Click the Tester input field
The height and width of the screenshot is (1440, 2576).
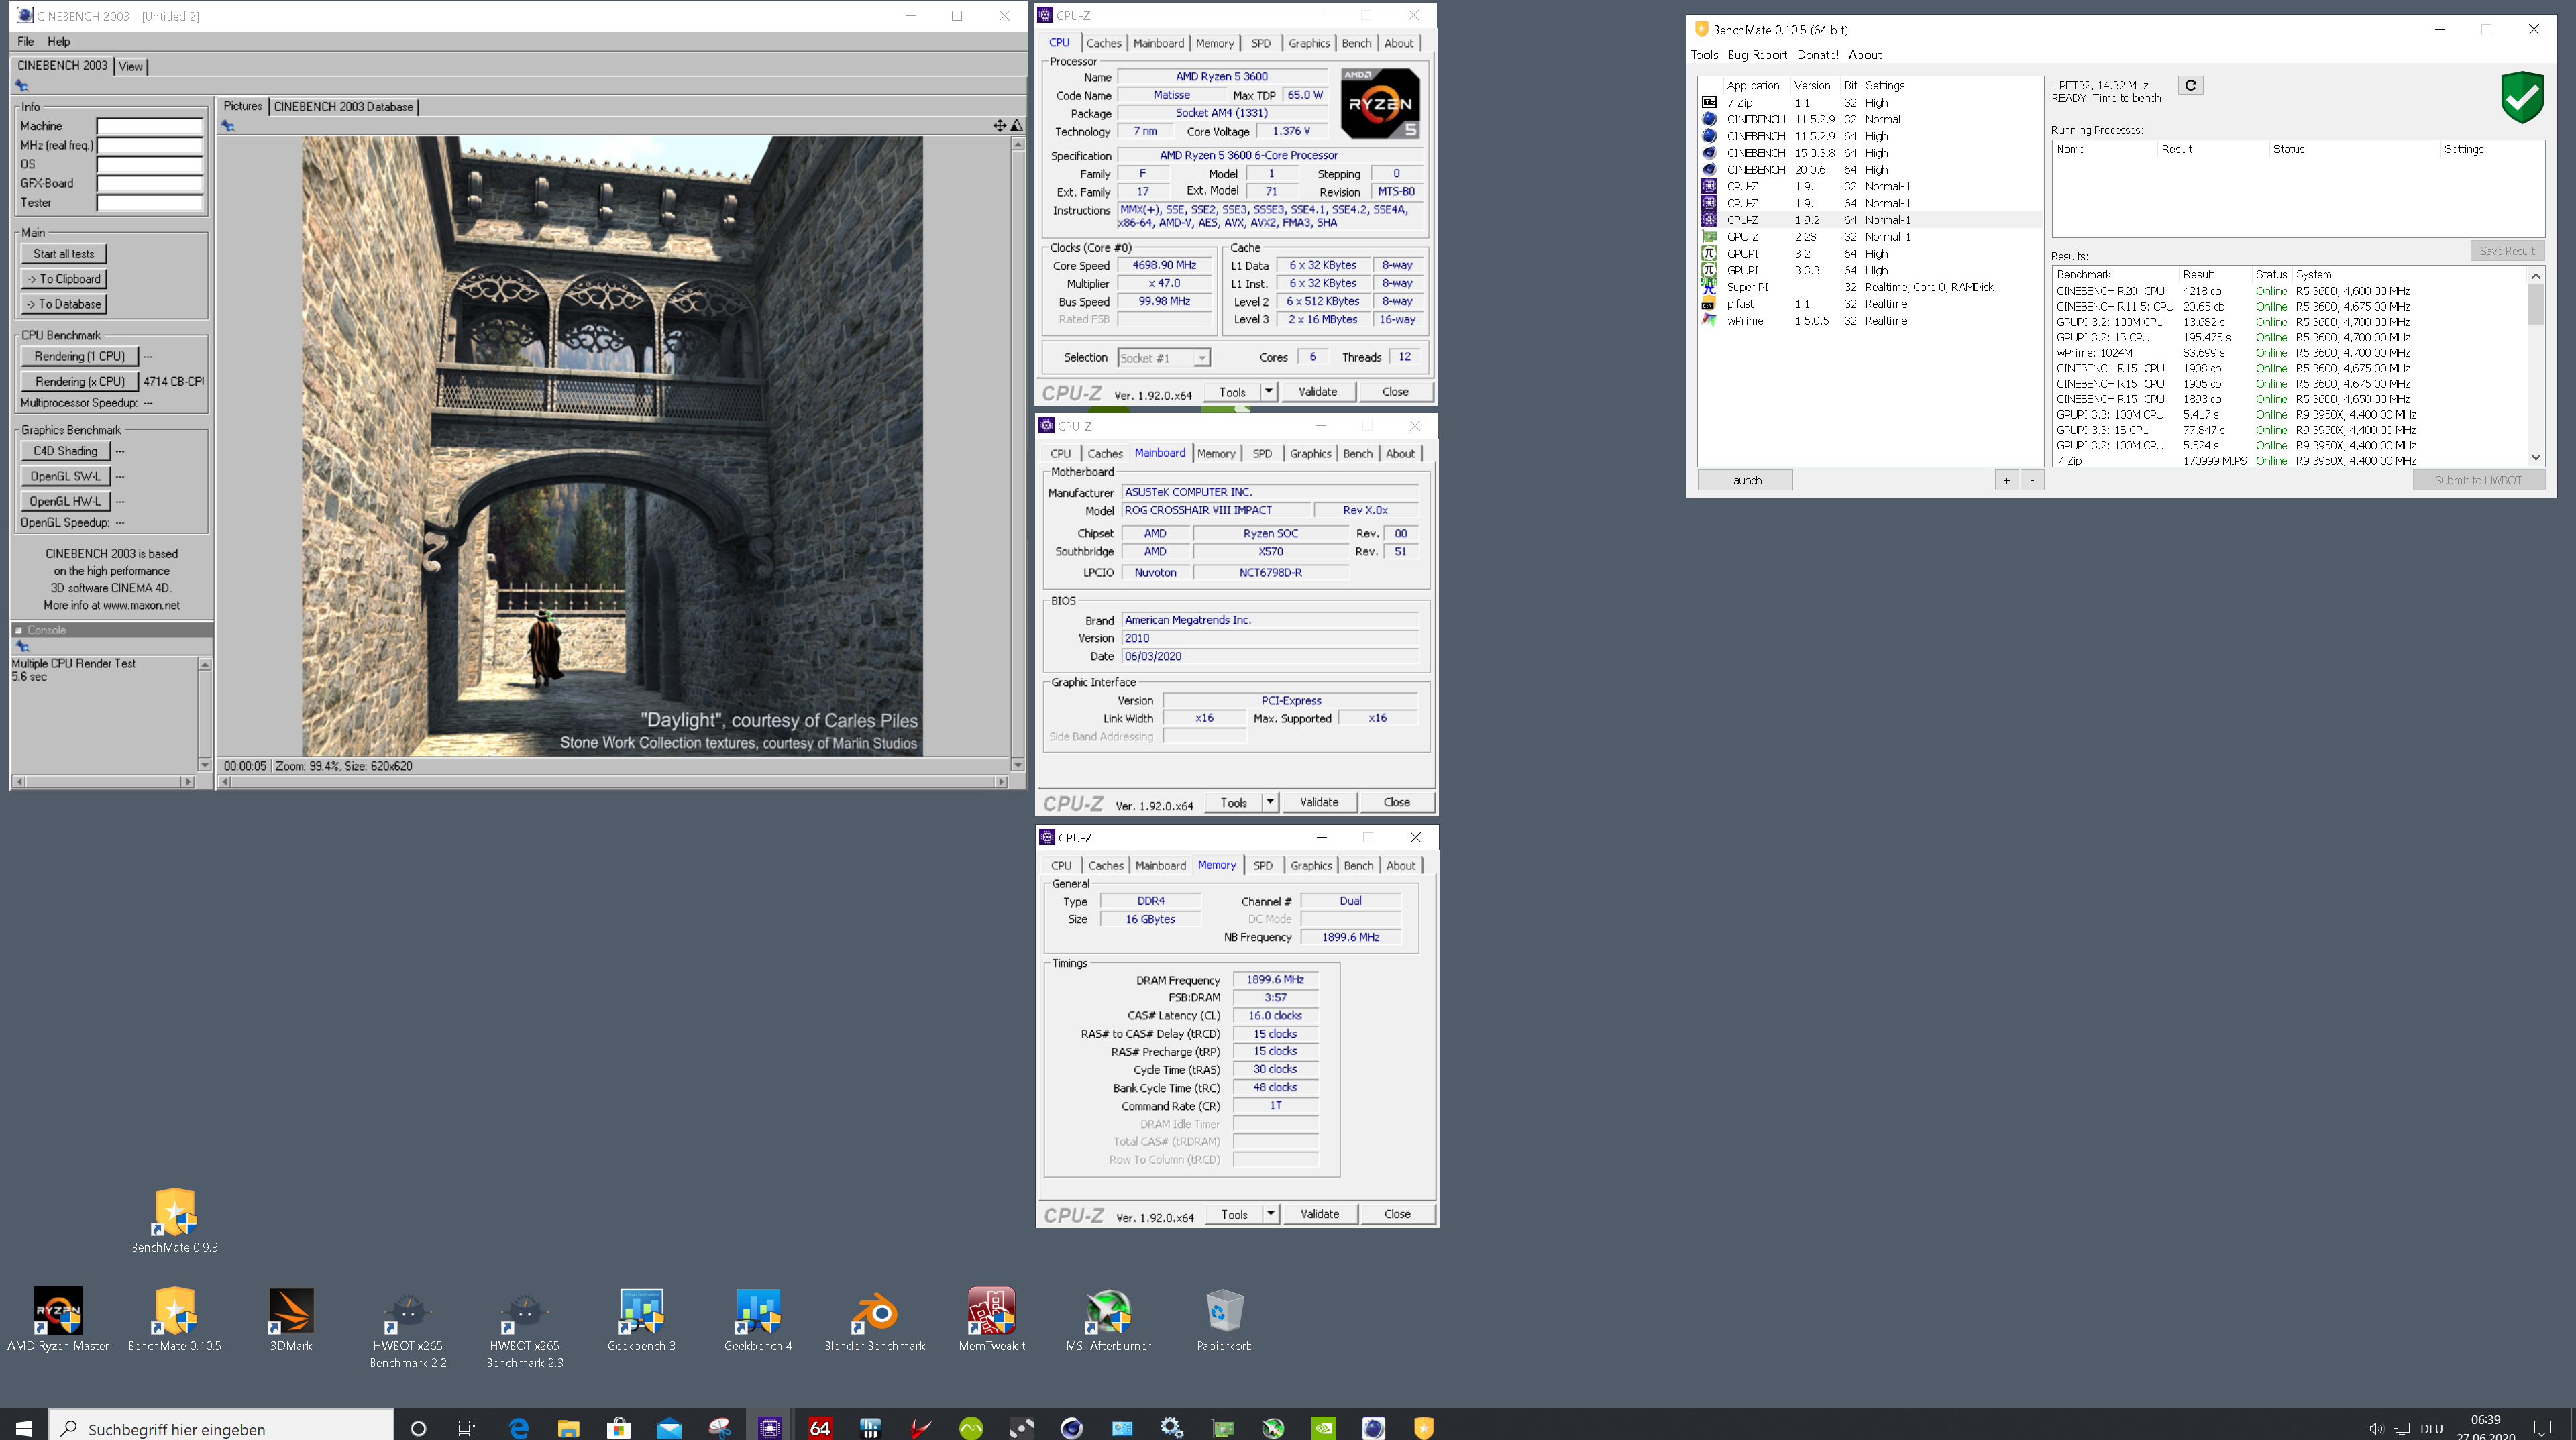(150, 203)
